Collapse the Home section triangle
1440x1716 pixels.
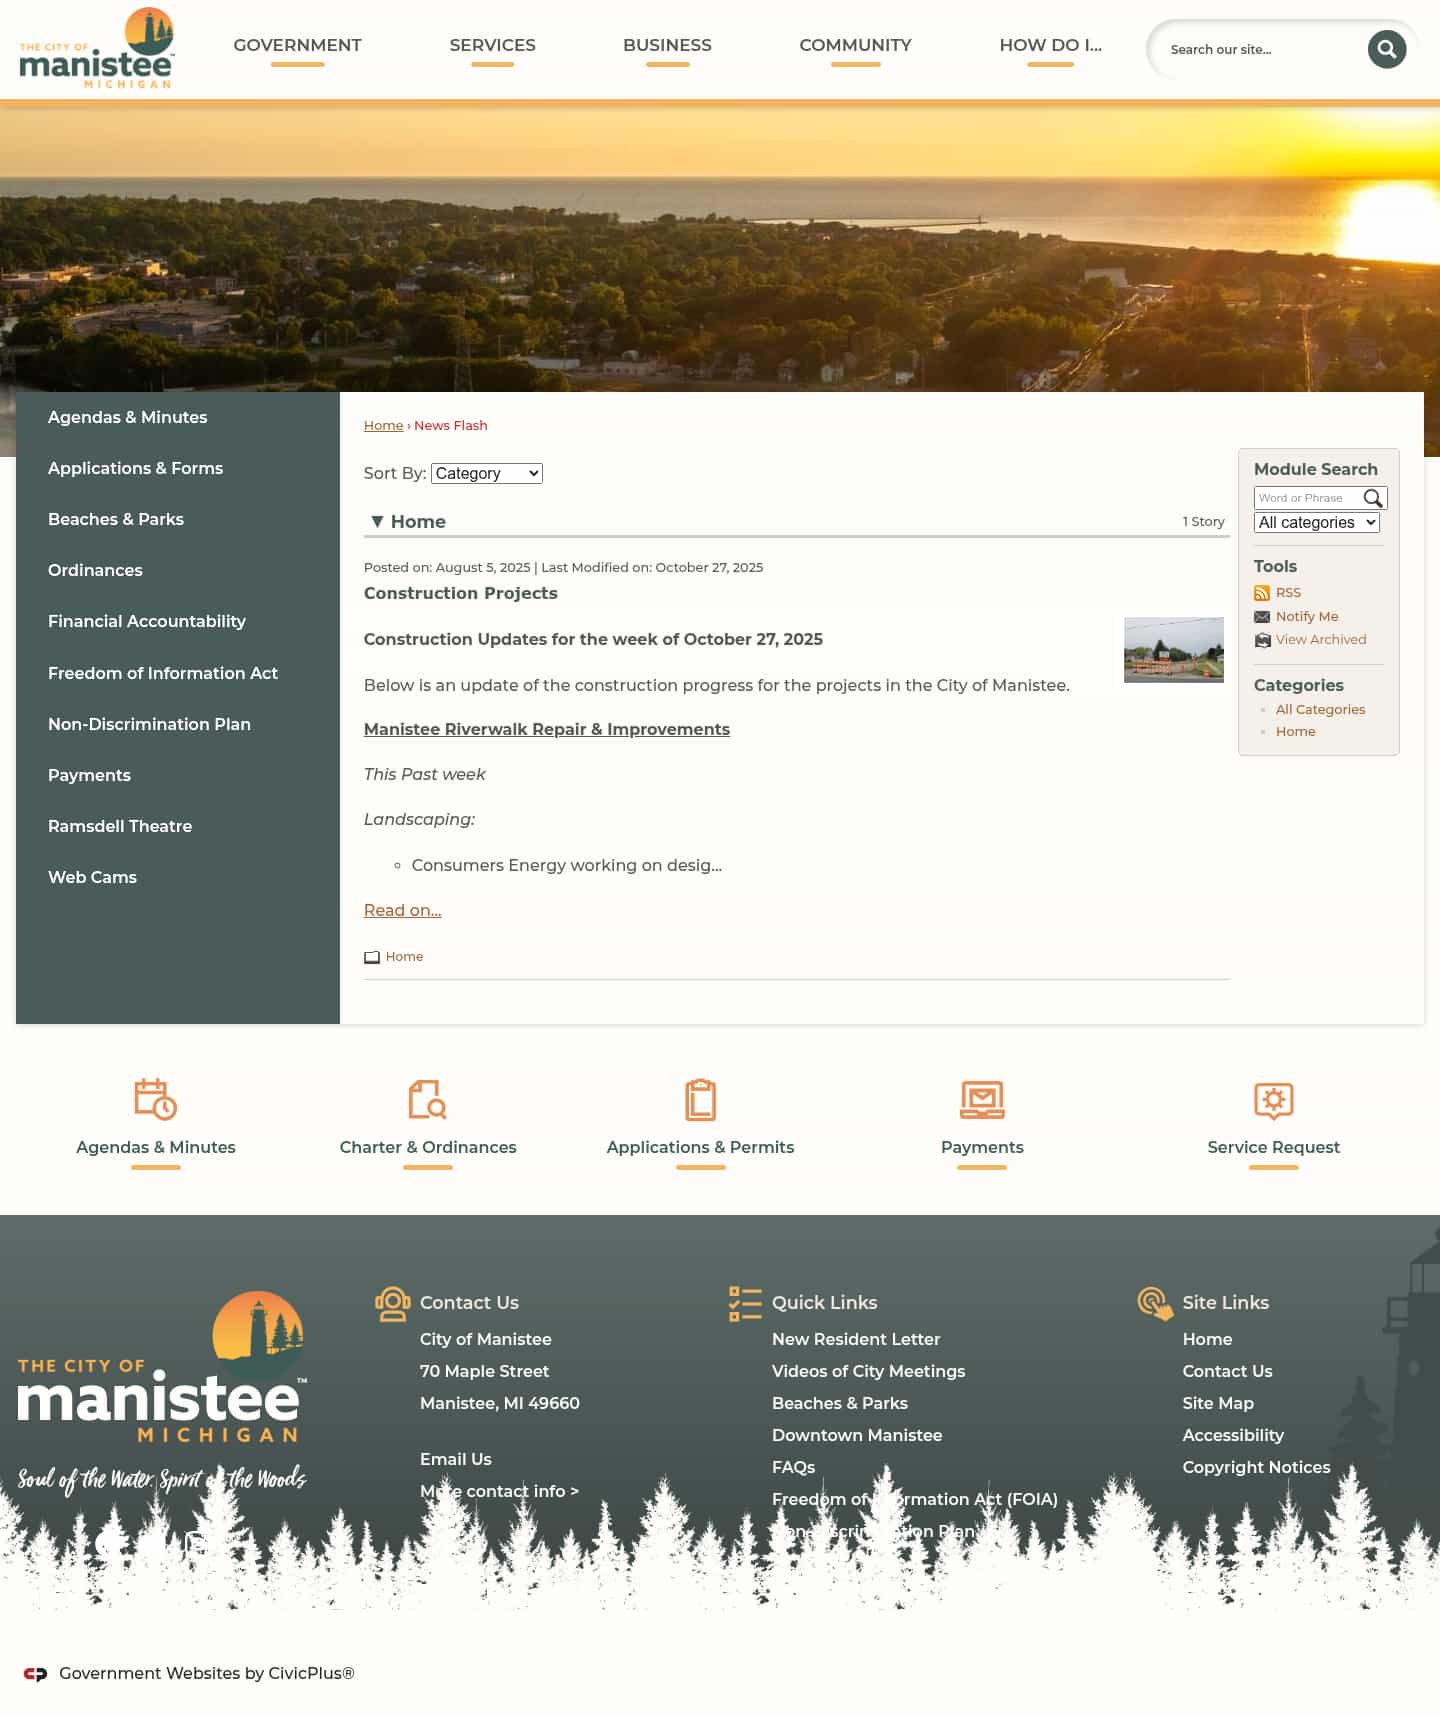(x=377, y=521)
